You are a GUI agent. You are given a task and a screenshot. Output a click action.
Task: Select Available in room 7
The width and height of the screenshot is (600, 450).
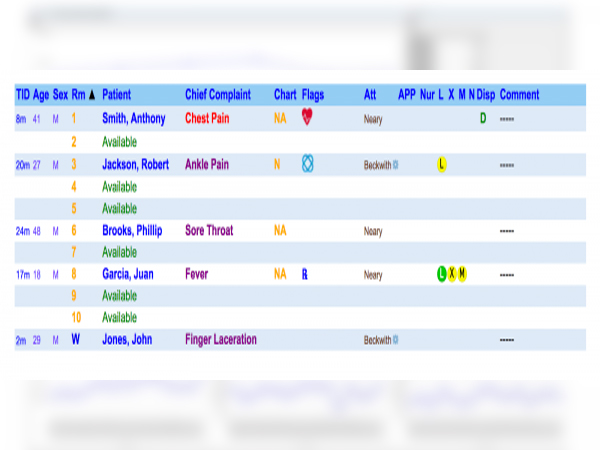[x=119, y=252]
